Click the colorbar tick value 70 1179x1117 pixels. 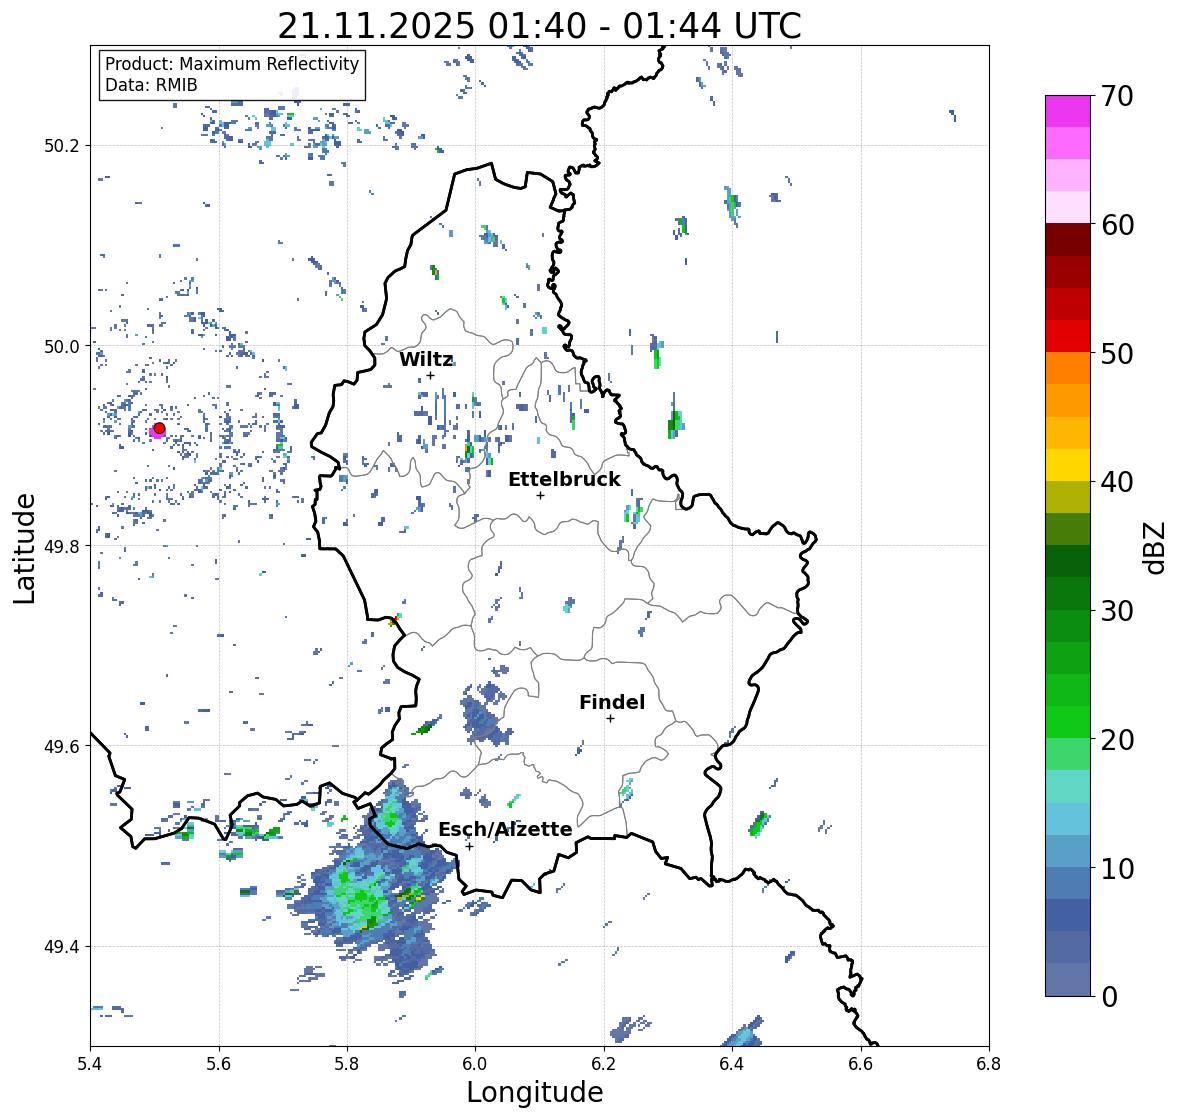[1117, 96]
